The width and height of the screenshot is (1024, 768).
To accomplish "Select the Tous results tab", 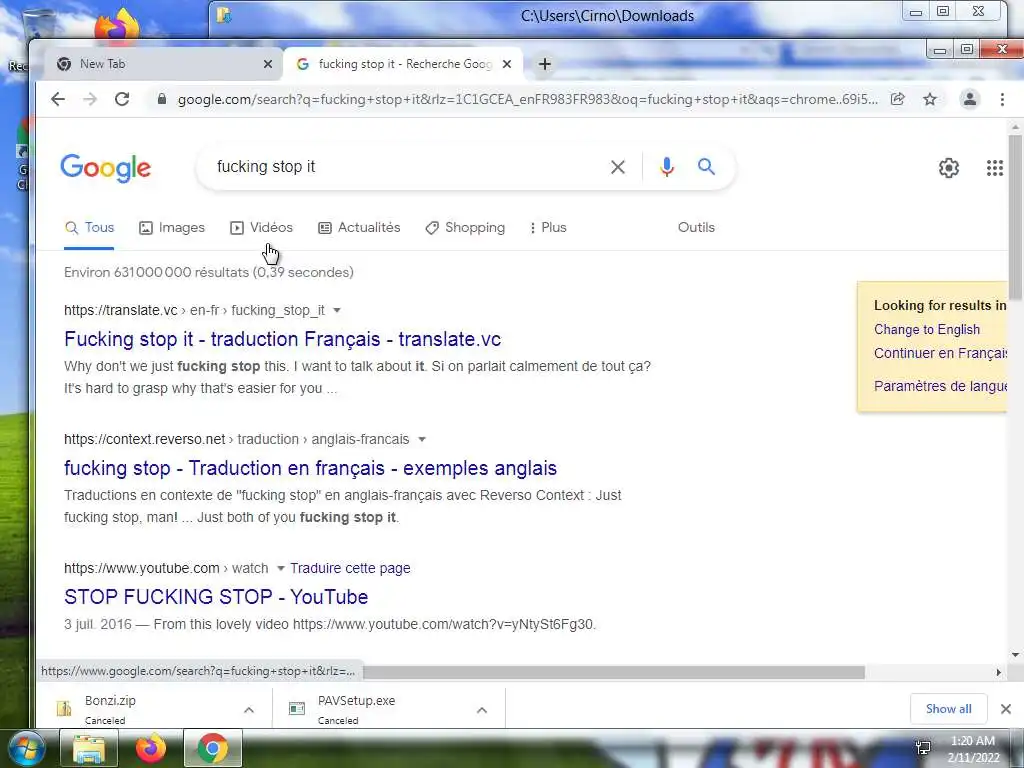I will click(x=89, y=227).
